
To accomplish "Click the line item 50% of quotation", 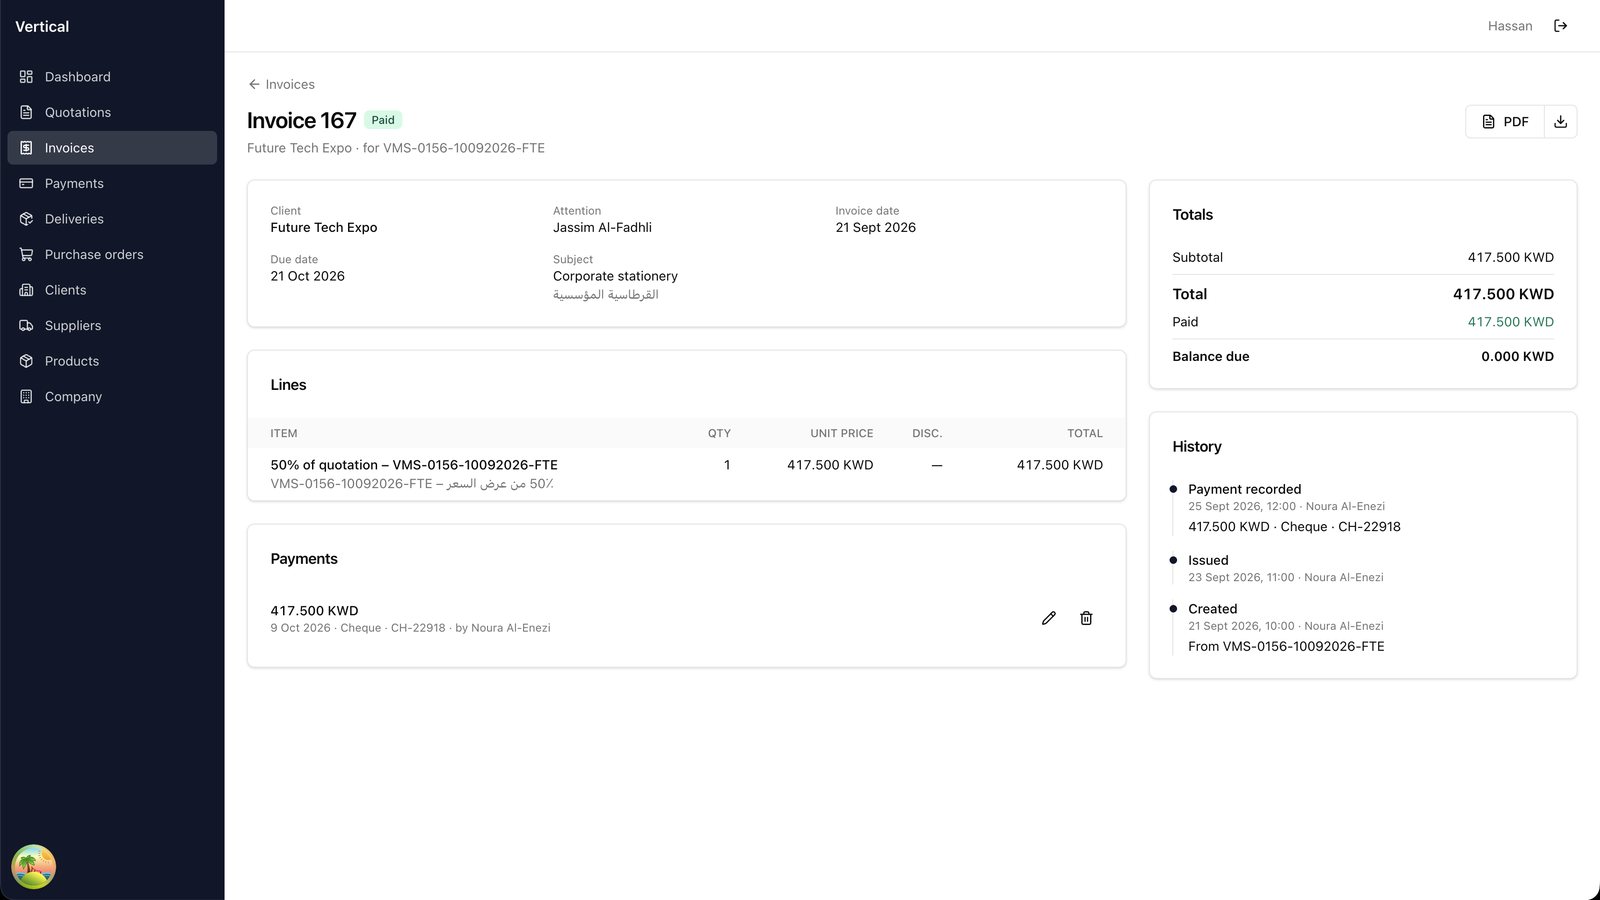I will (x=414, y=465).
